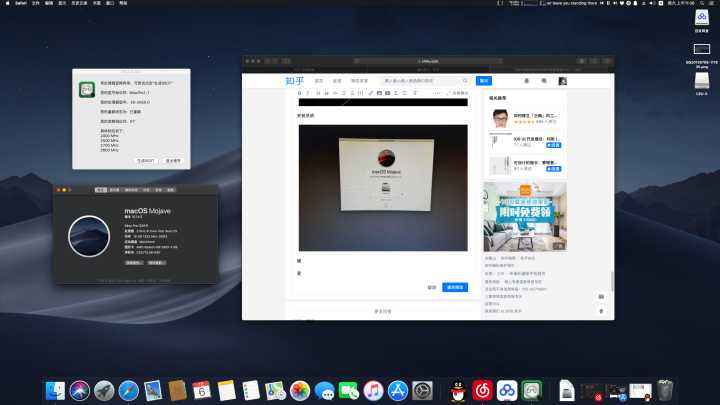Open Zhihu private messages icon
Viewport: 720px width, 405px height.
544,81
